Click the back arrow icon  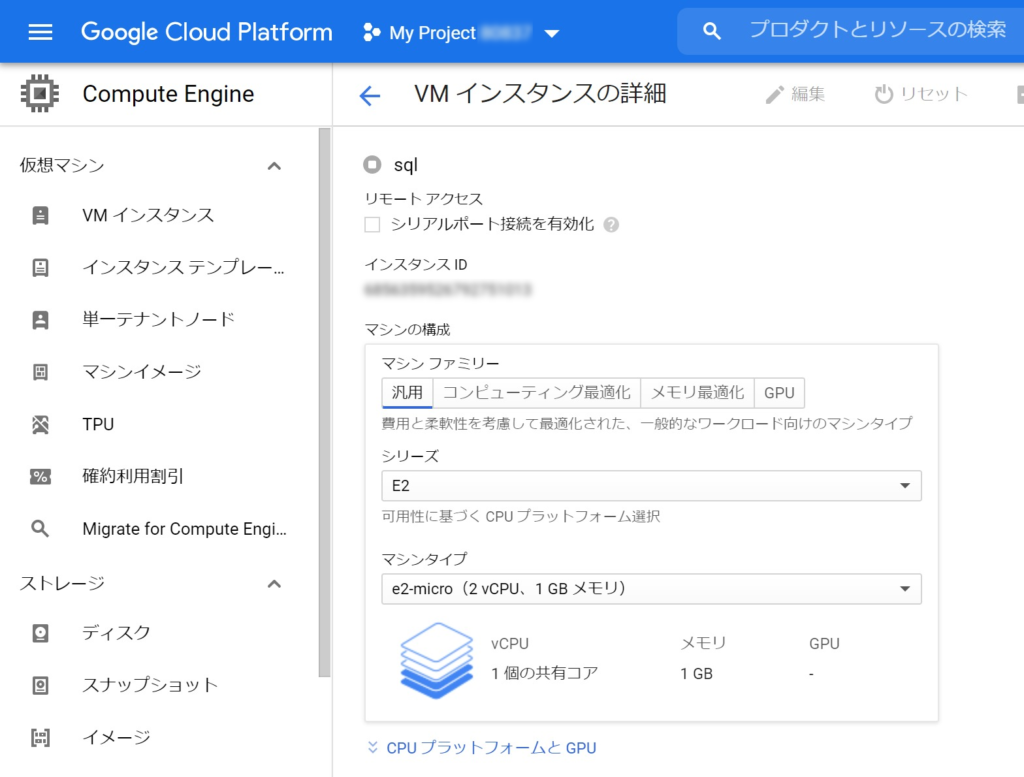click(x=370, y=95)
